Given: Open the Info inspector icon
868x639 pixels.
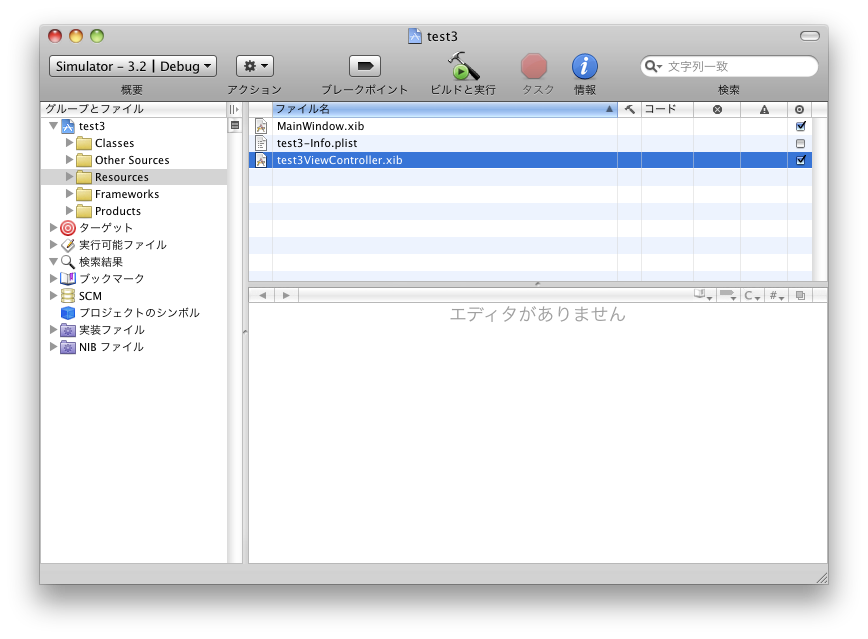Looking at the screenshot, I should 585,66.
